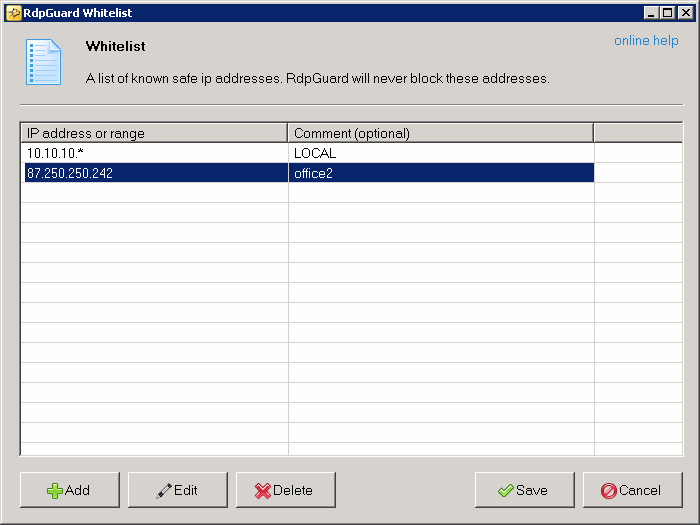Click the office2 comment cell
Image resolution: width=700 pixels, height=525 pixels.
point(441,173)
